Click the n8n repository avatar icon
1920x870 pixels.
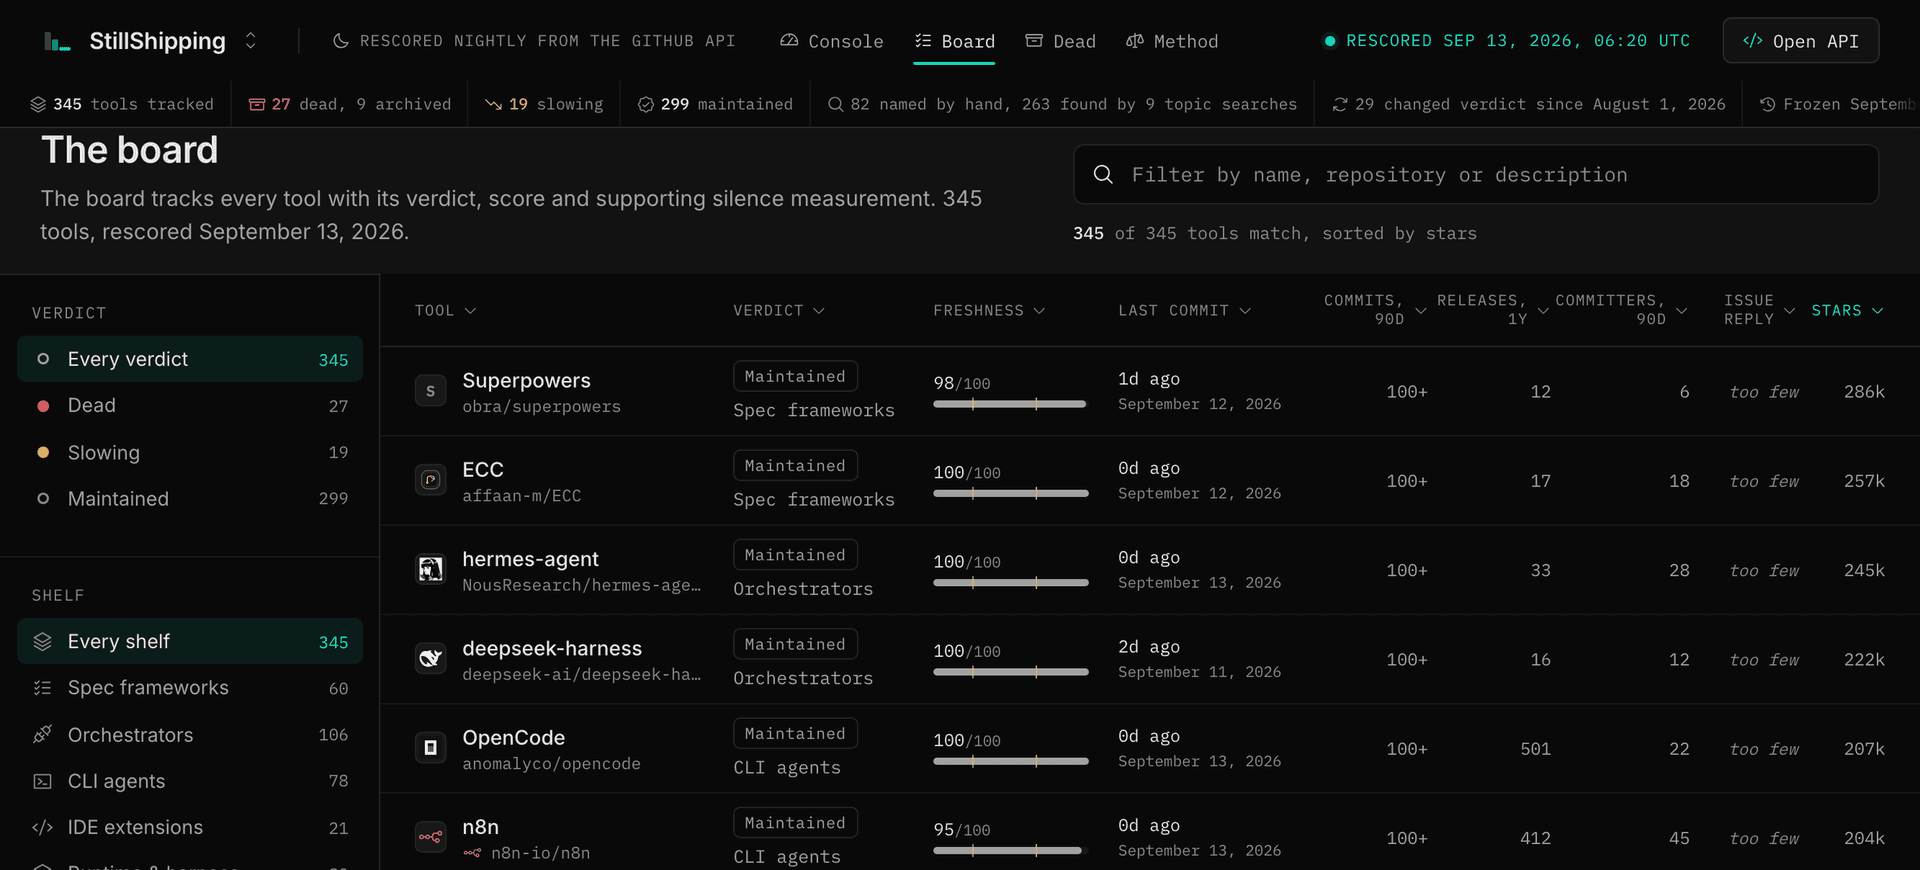[431, 837]
